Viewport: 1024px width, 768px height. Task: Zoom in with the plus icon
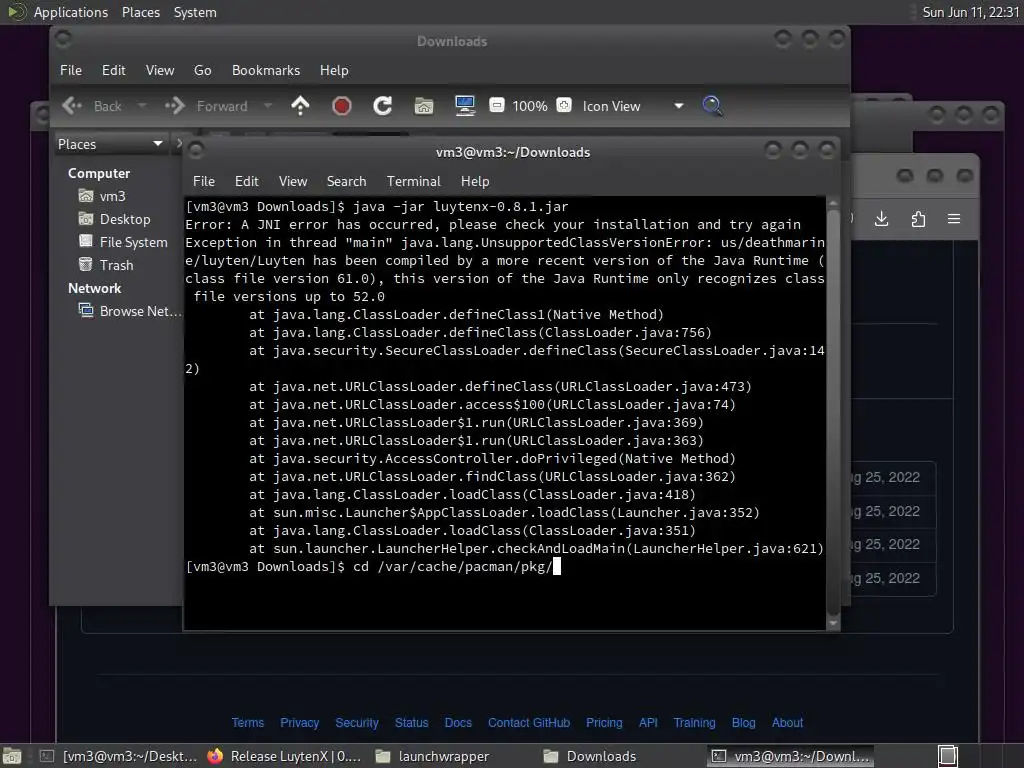coord(564,105)
